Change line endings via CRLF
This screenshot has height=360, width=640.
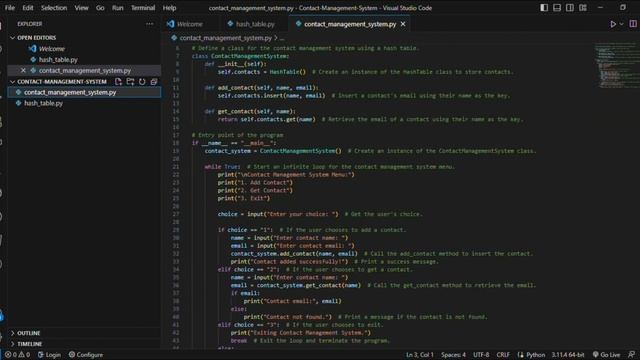(503, 355)
